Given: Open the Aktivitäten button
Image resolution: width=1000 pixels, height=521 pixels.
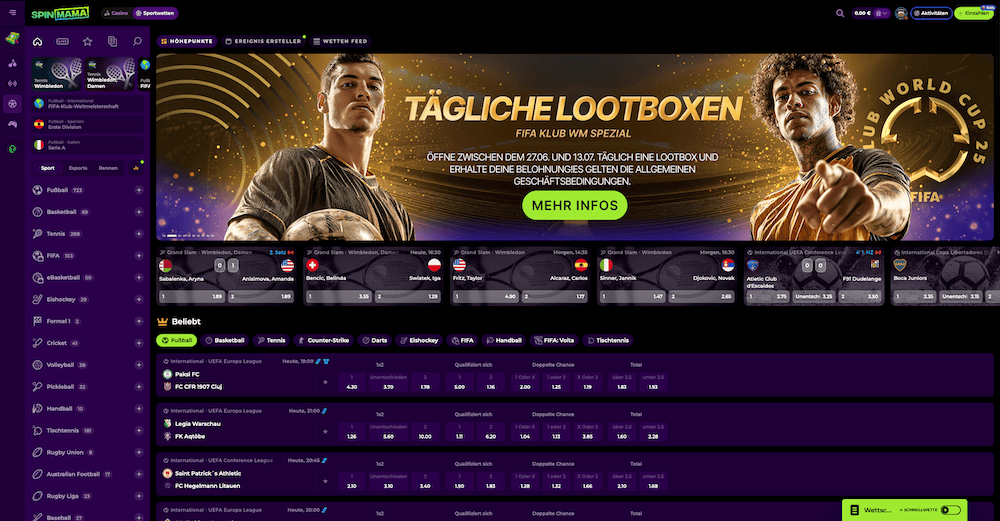Looking at the screenshot, I should 931,13.
